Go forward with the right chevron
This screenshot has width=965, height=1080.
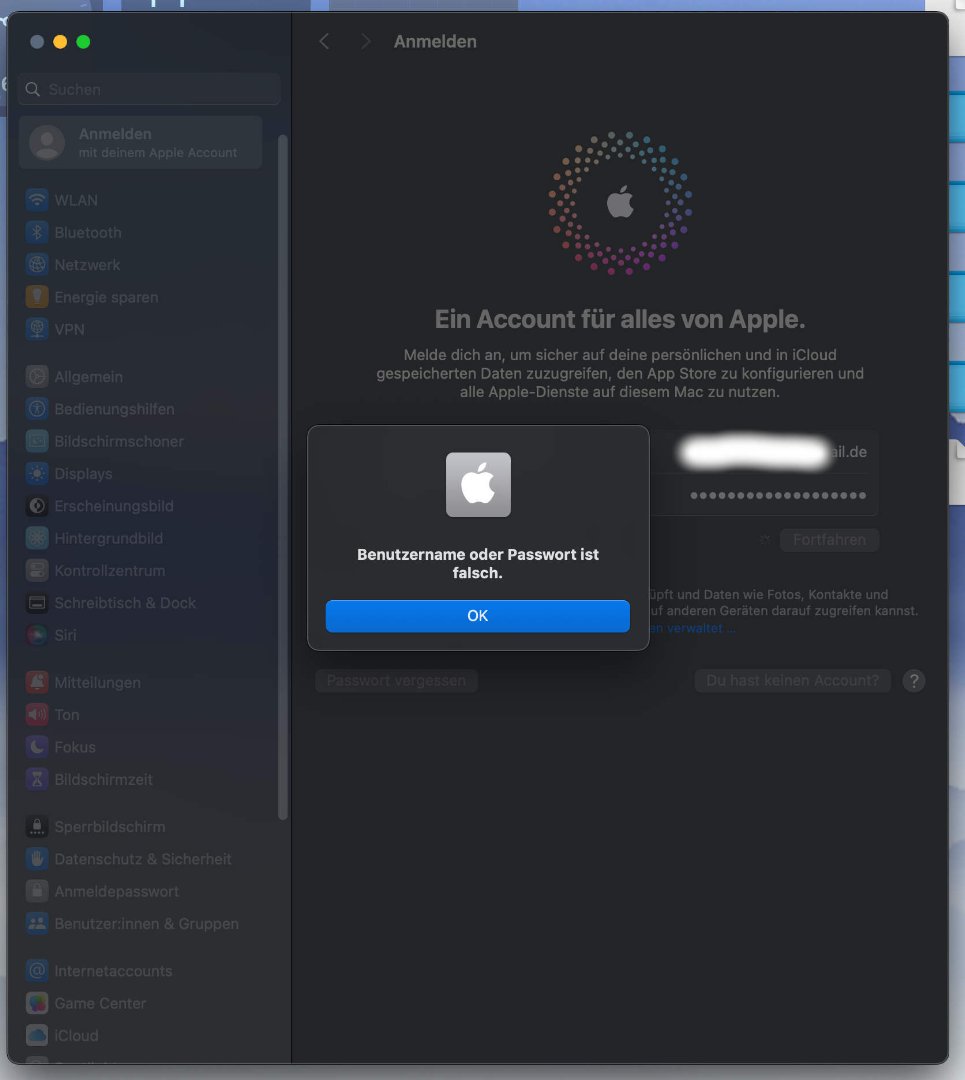coord(366,41)
